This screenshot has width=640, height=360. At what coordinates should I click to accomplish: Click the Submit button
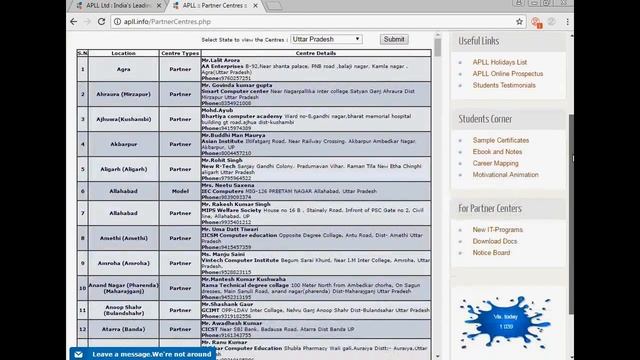394,39
